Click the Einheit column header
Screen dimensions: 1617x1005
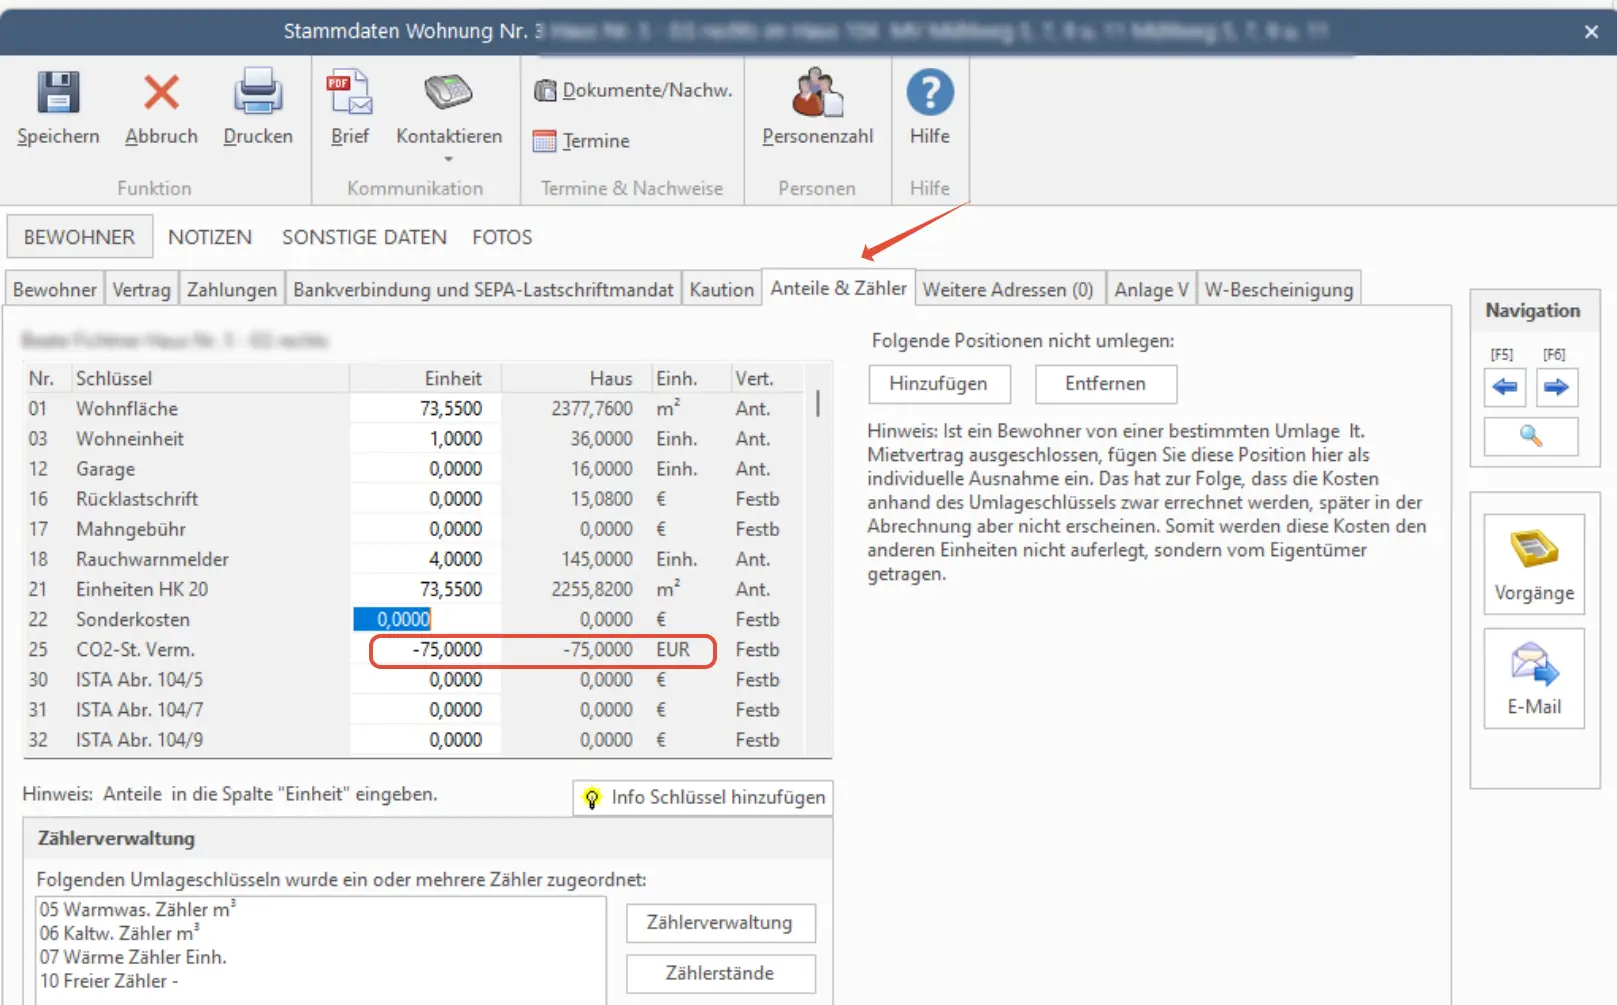425,378
